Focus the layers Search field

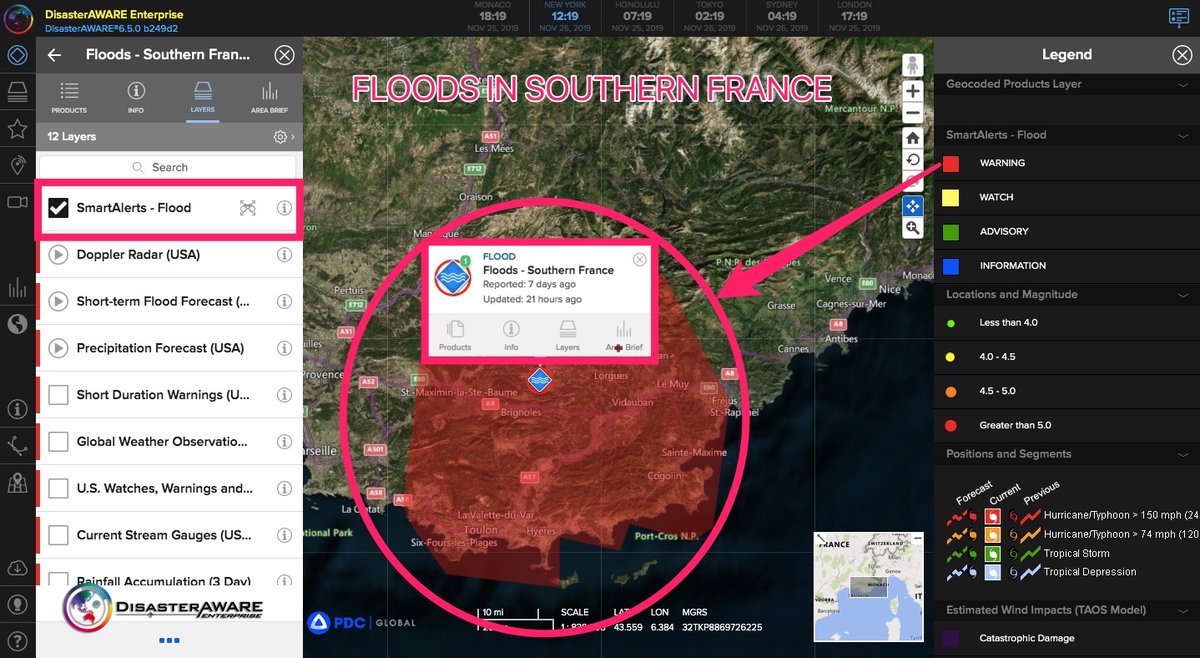168,167
